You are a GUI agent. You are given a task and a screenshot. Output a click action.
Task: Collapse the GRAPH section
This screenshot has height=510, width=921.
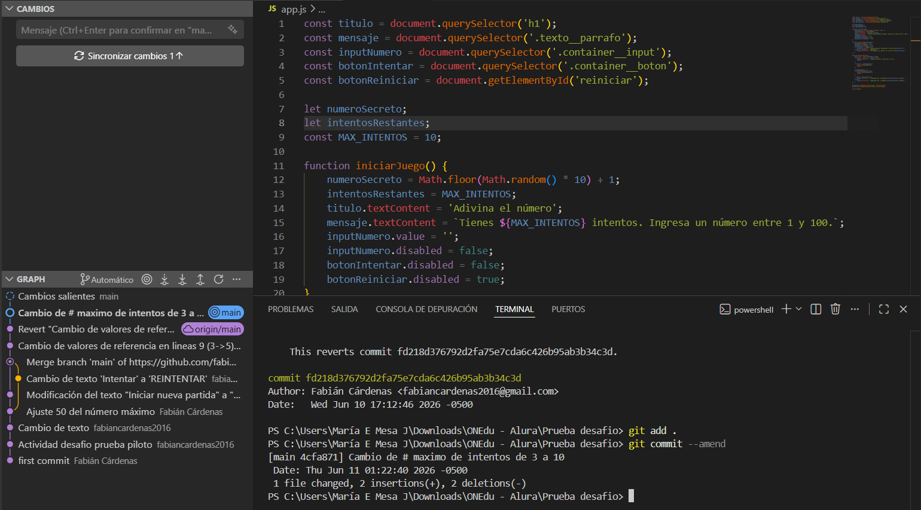pyautogui.click(x=9, y=280)
